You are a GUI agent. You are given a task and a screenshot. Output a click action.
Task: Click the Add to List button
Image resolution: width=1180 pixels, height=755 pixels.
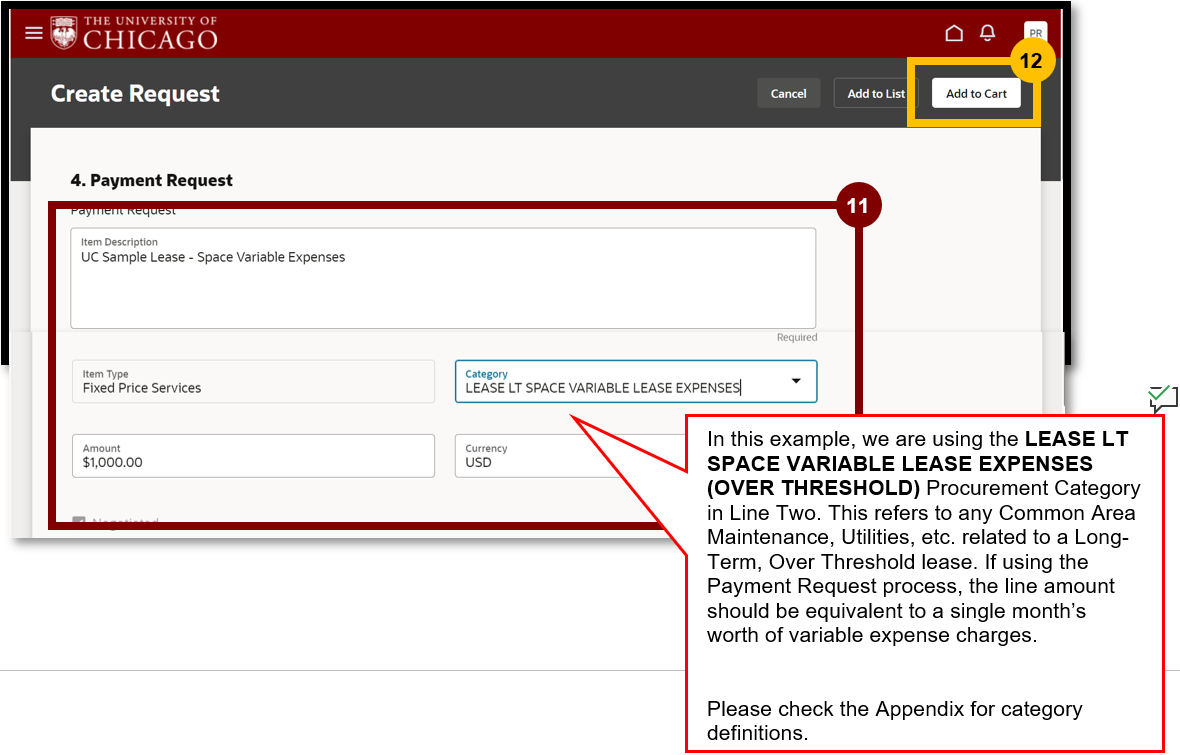(x=875, y=93)
